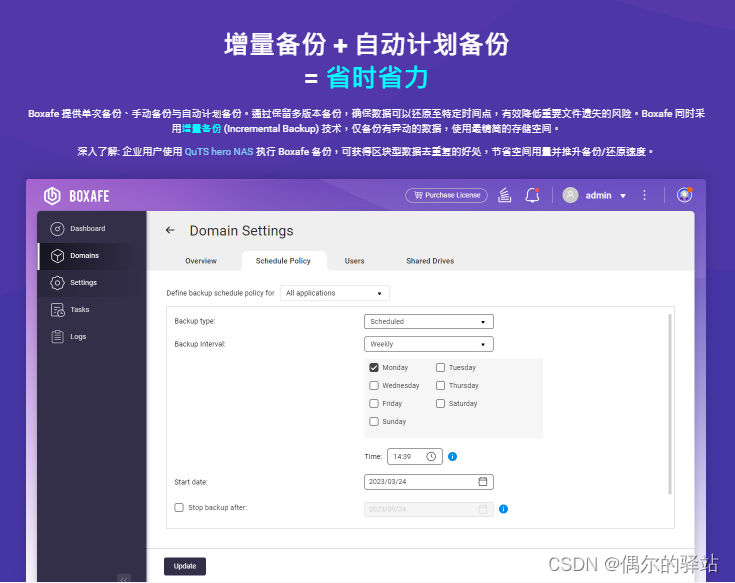Expand the admin account dropdown arrow

pyautogui.click(x=623, y=196)
